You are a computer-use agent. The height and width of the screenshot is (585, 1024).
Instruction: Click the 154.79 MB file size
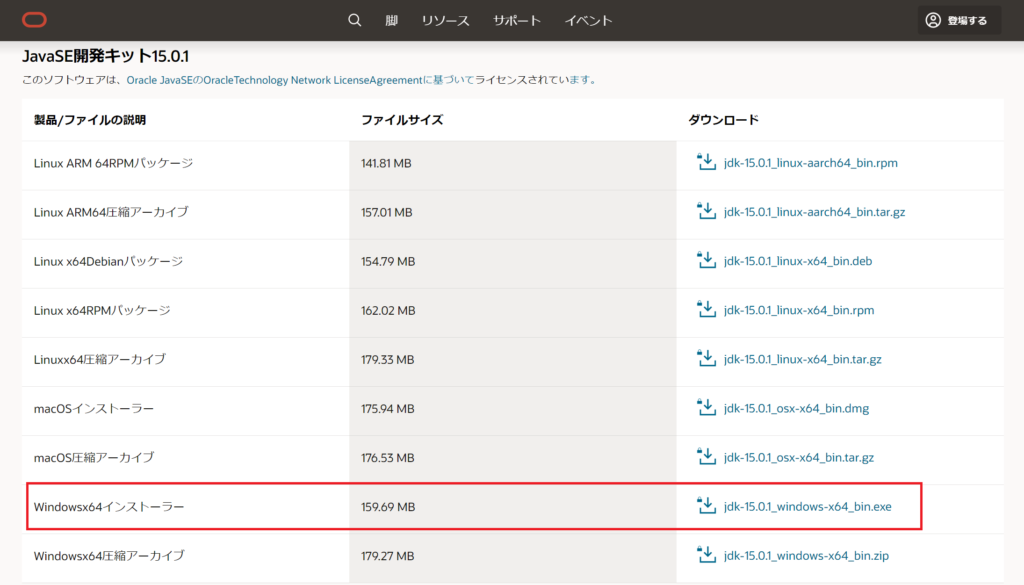point(388,261)
